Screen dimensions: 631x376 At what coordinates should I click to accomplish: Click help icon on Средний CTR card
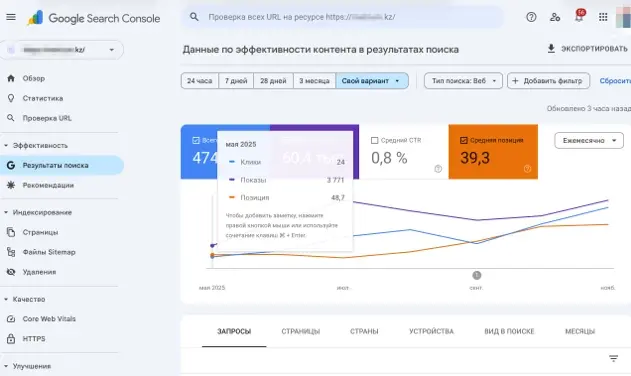[438, 169]
